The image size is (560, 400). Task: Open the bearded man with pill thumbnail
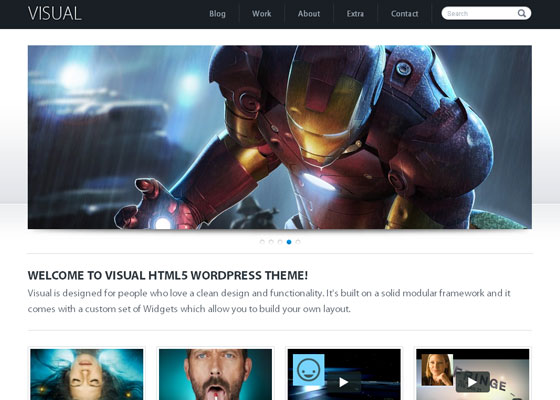tap(215, 374)
